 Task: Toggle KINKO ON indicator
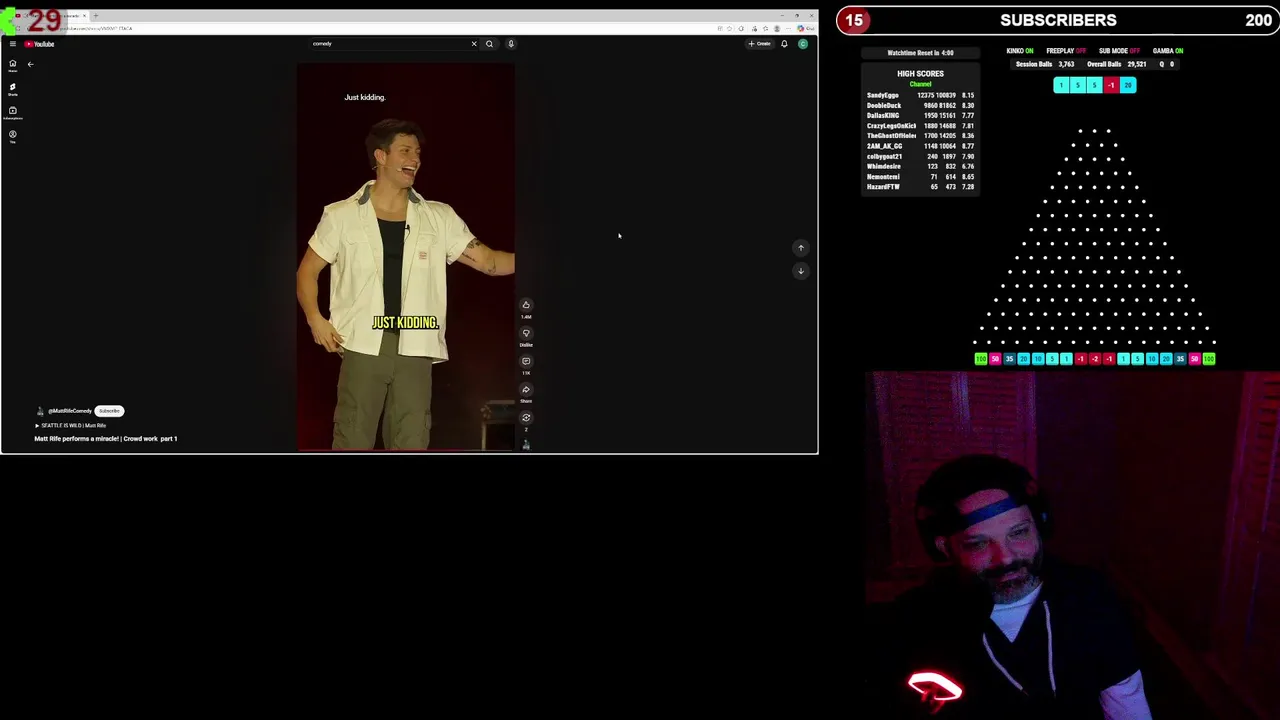pos(1020,51)
